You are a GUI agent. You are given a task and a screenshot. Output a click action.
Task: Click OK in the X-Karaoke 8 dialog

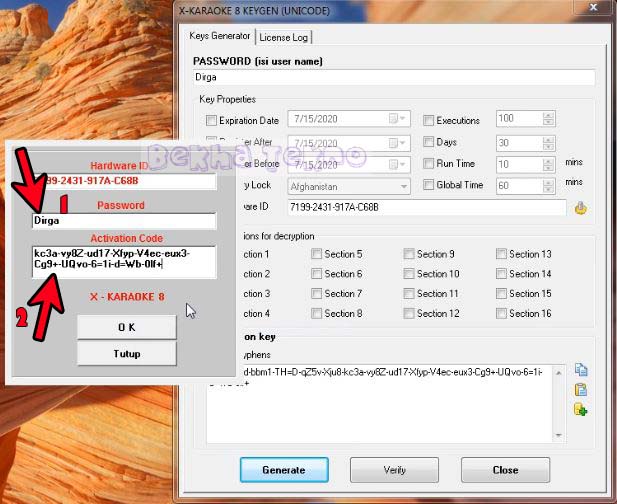(x=127, y=327)
